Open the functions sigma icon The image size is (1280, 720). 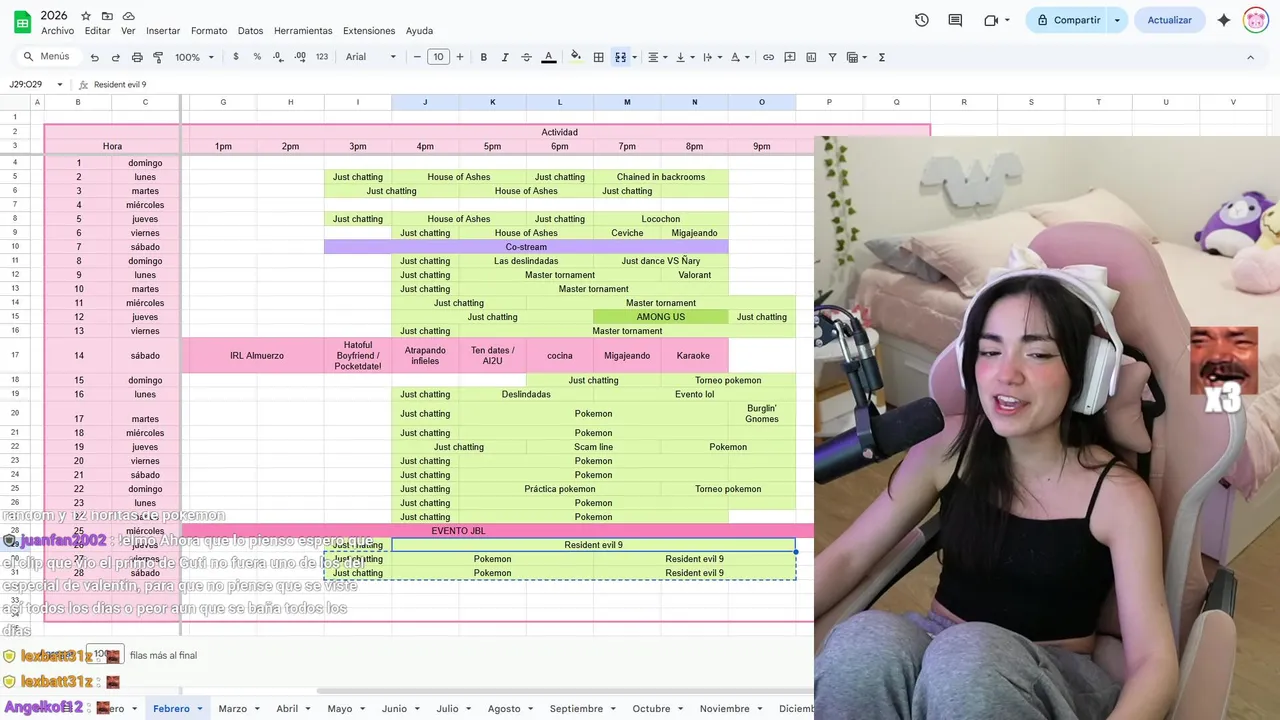[x=882, y=57]
